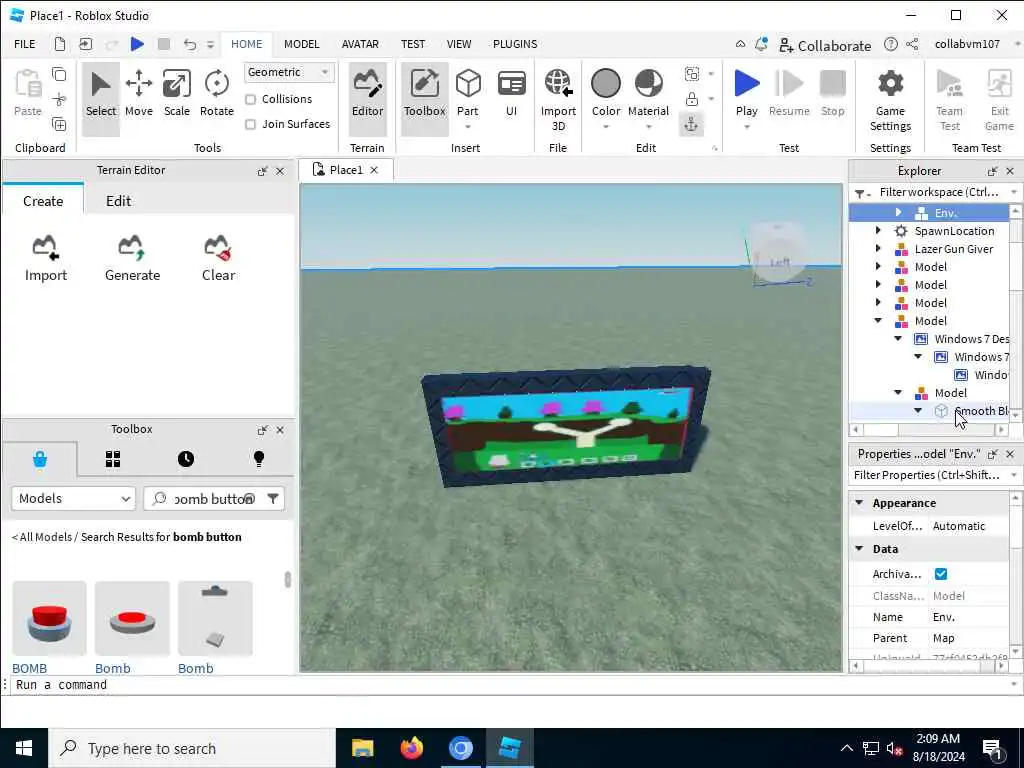Activate the Move tool
1024x768 pixels.
(138, 95)
